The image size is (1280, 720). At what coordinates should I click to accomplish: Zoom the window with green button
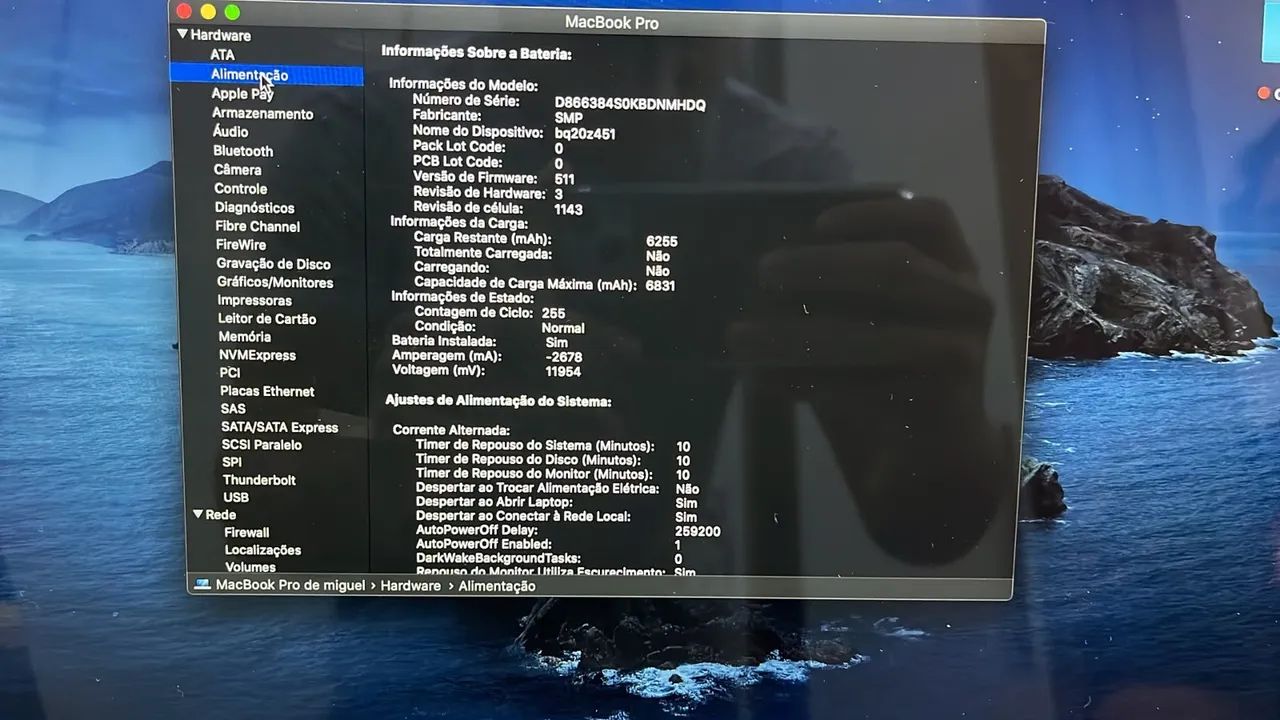point(232,12)
